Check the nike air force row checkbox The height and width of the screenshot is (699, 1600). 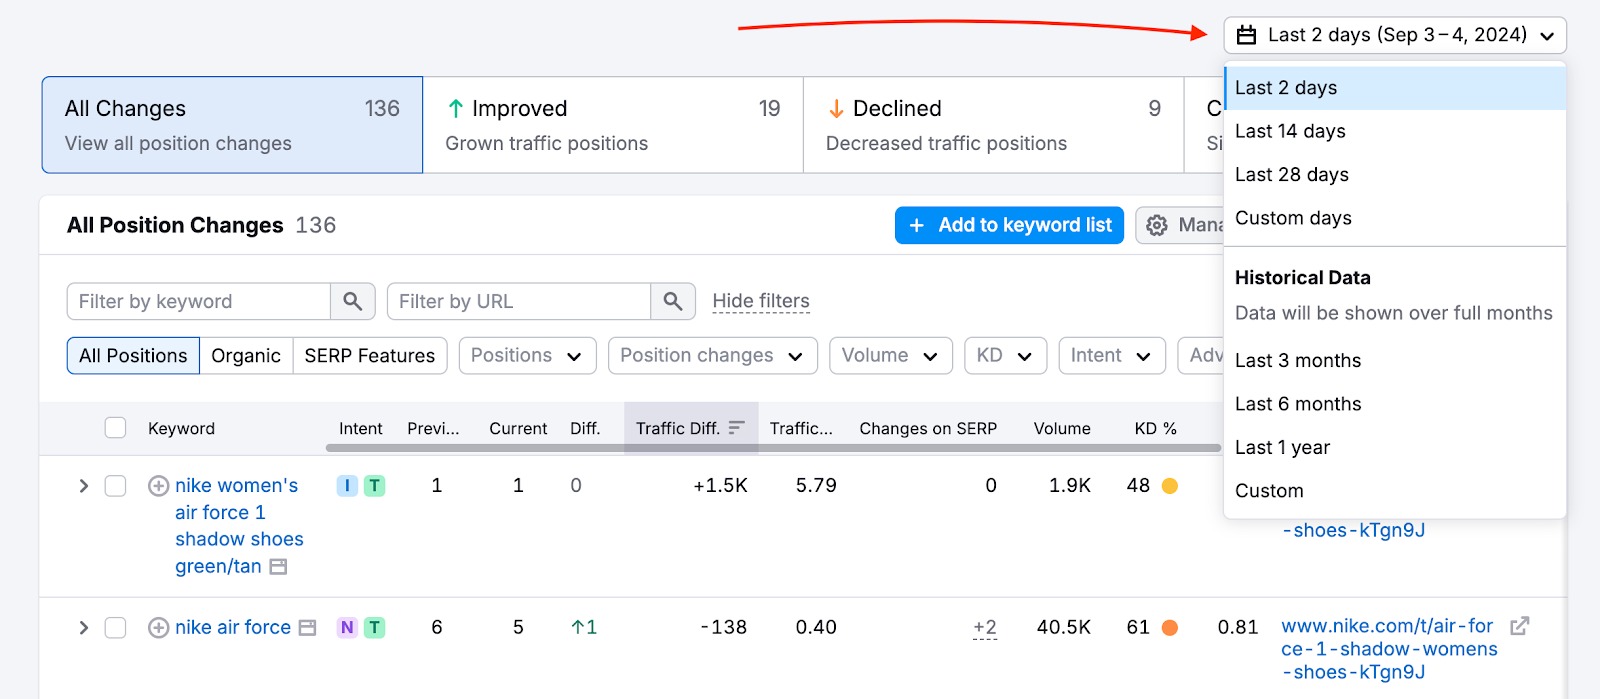pos(116,628)
